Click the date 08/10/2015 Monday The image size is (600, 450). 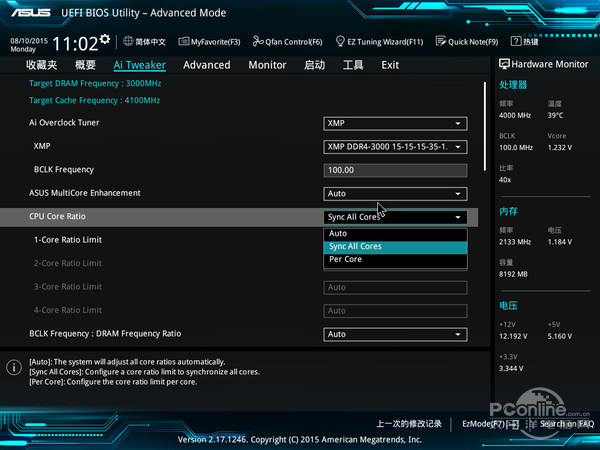click(29, 45)
